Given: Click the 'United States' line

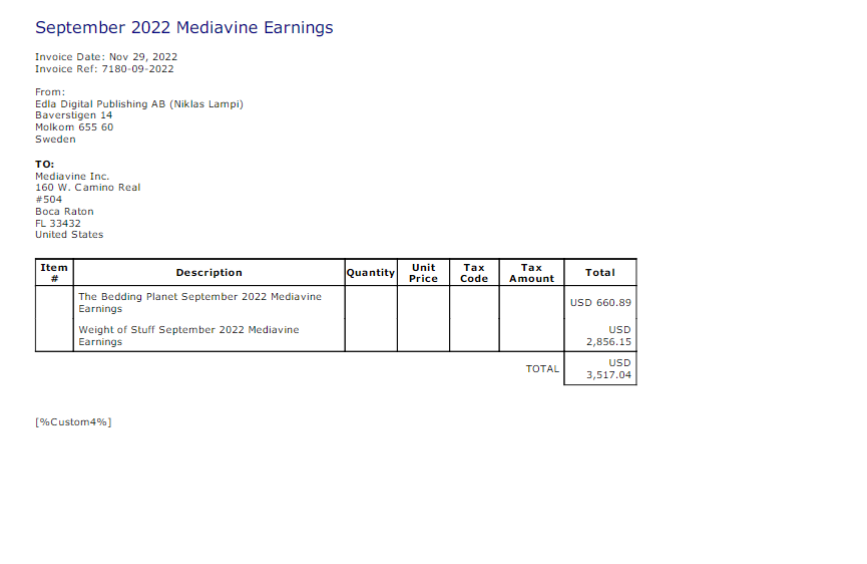Looking at the screenshot, I should [x=69, y=235].
